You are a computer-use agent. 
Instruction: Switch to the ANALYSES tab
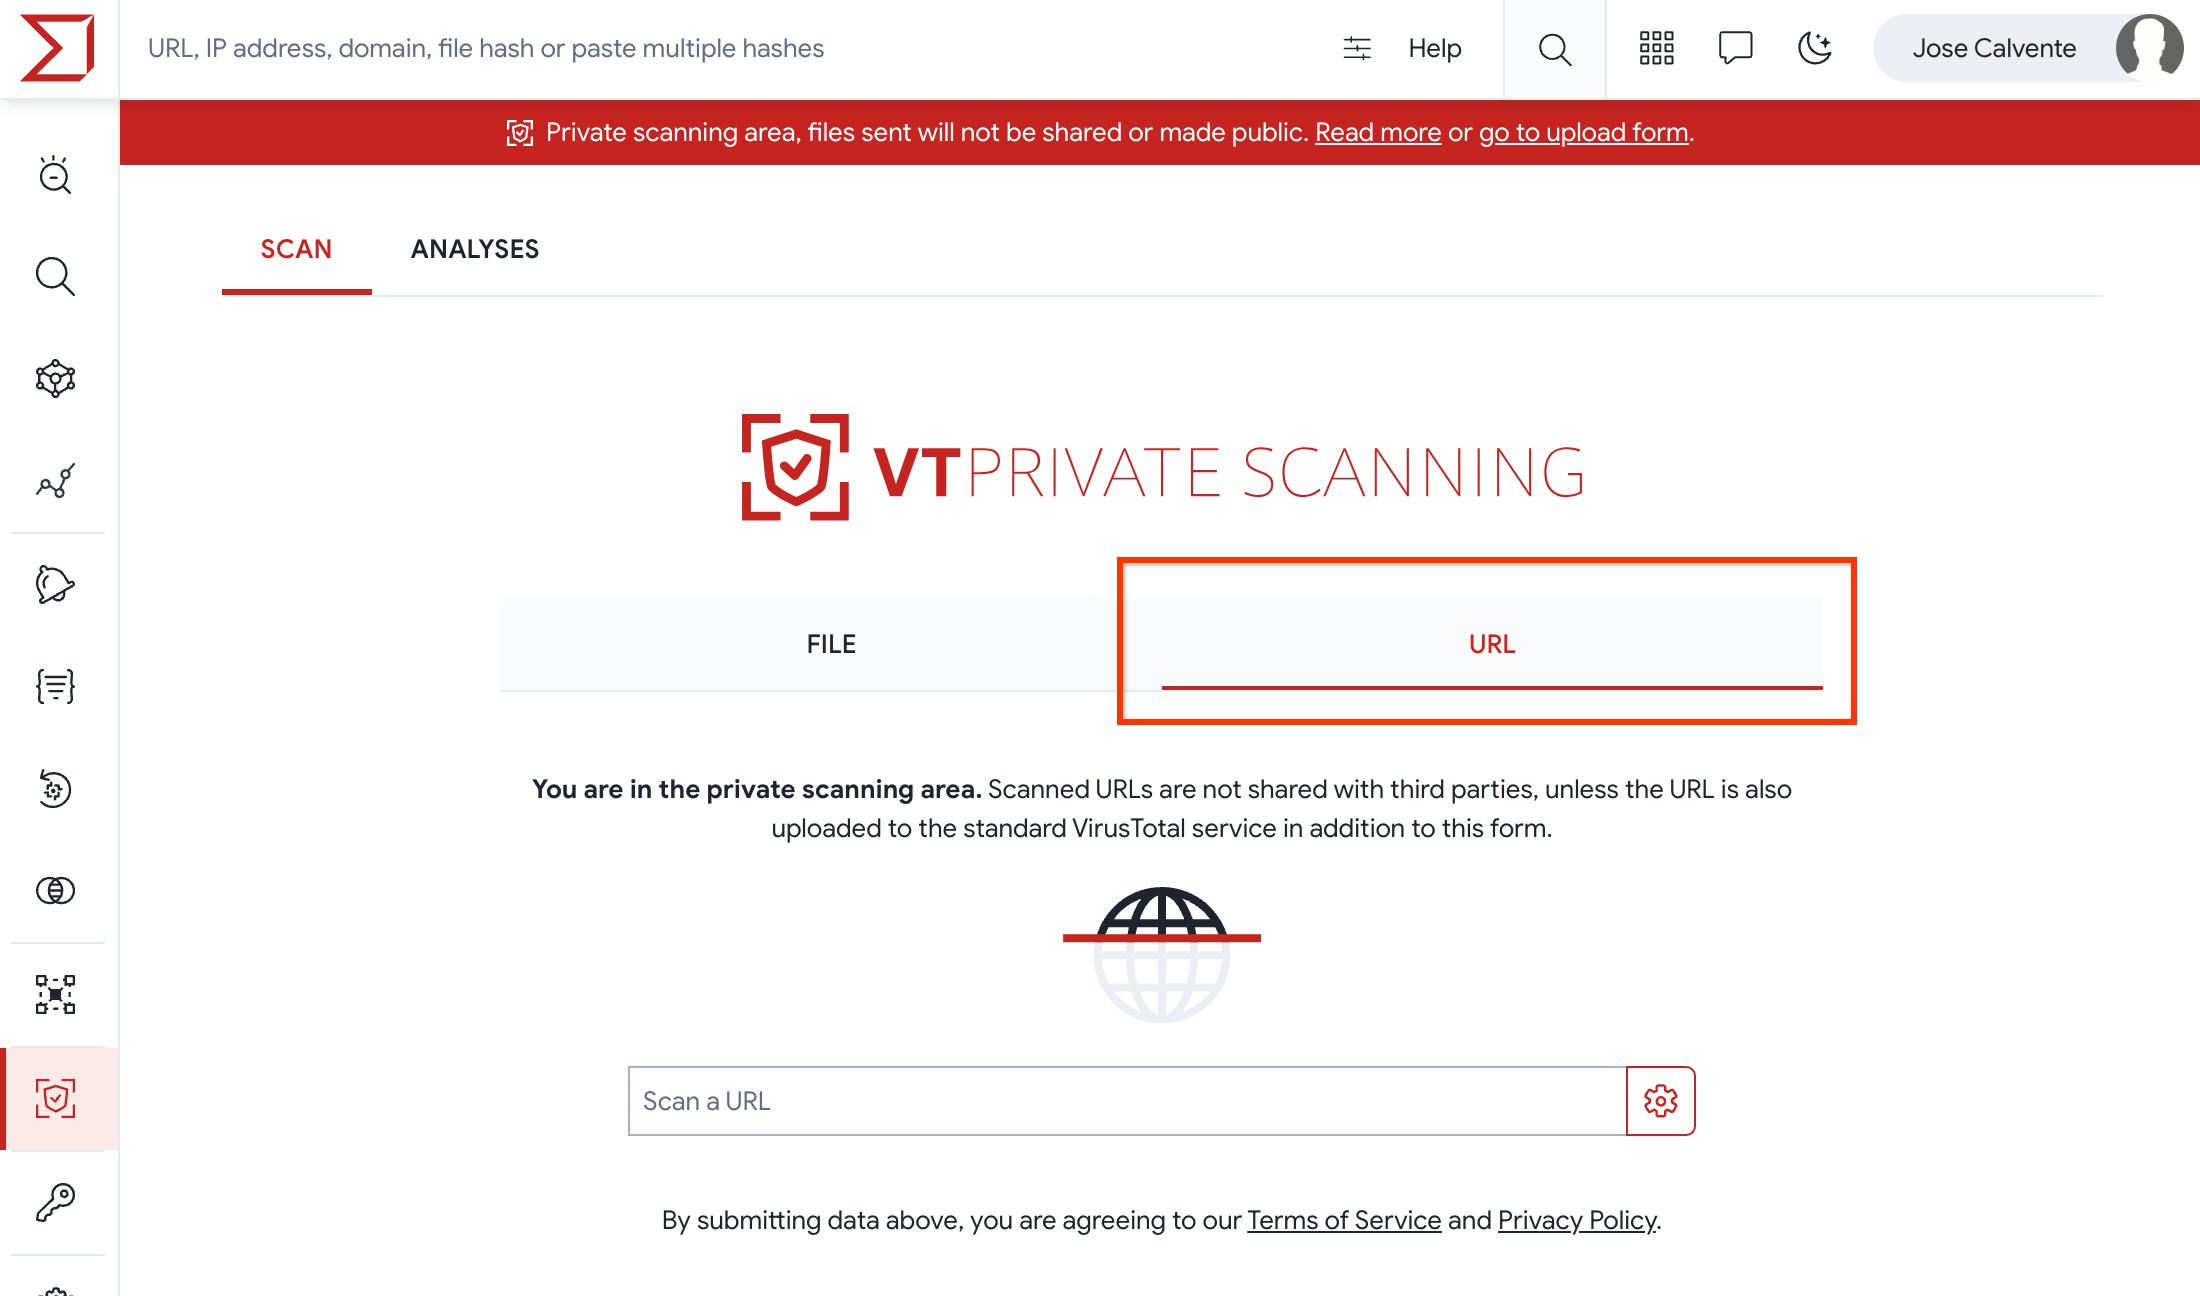(x=475, y=248)
